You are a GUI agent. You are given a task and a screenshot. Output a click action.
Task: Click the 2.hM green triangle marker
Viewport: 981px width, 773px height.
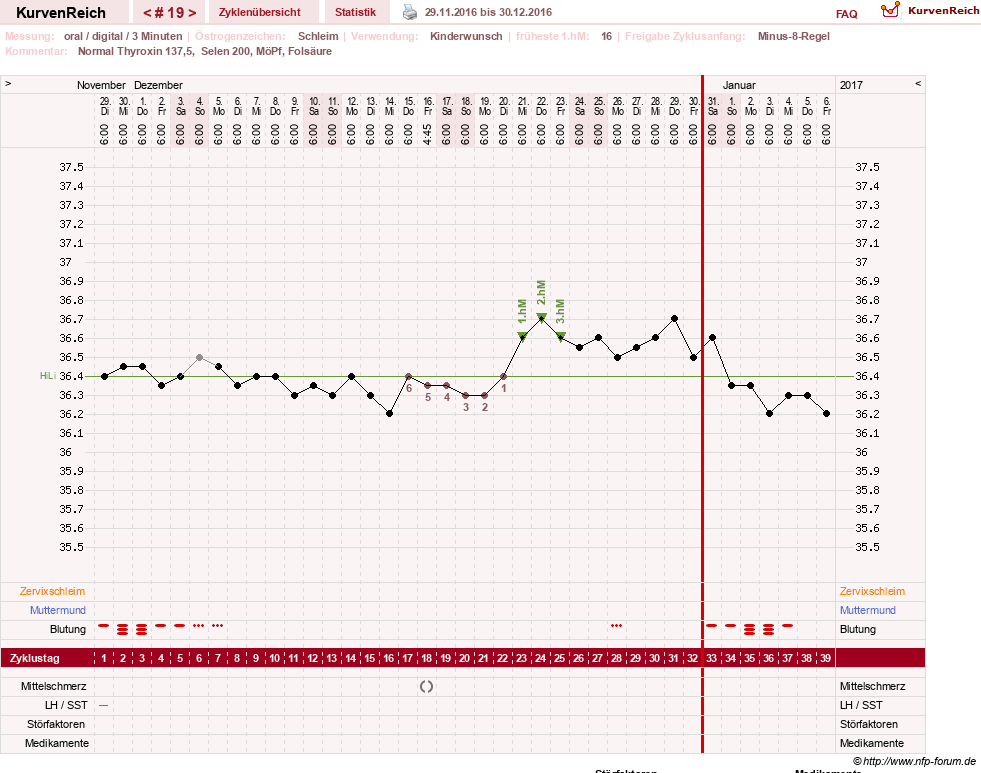click(542, 317)
